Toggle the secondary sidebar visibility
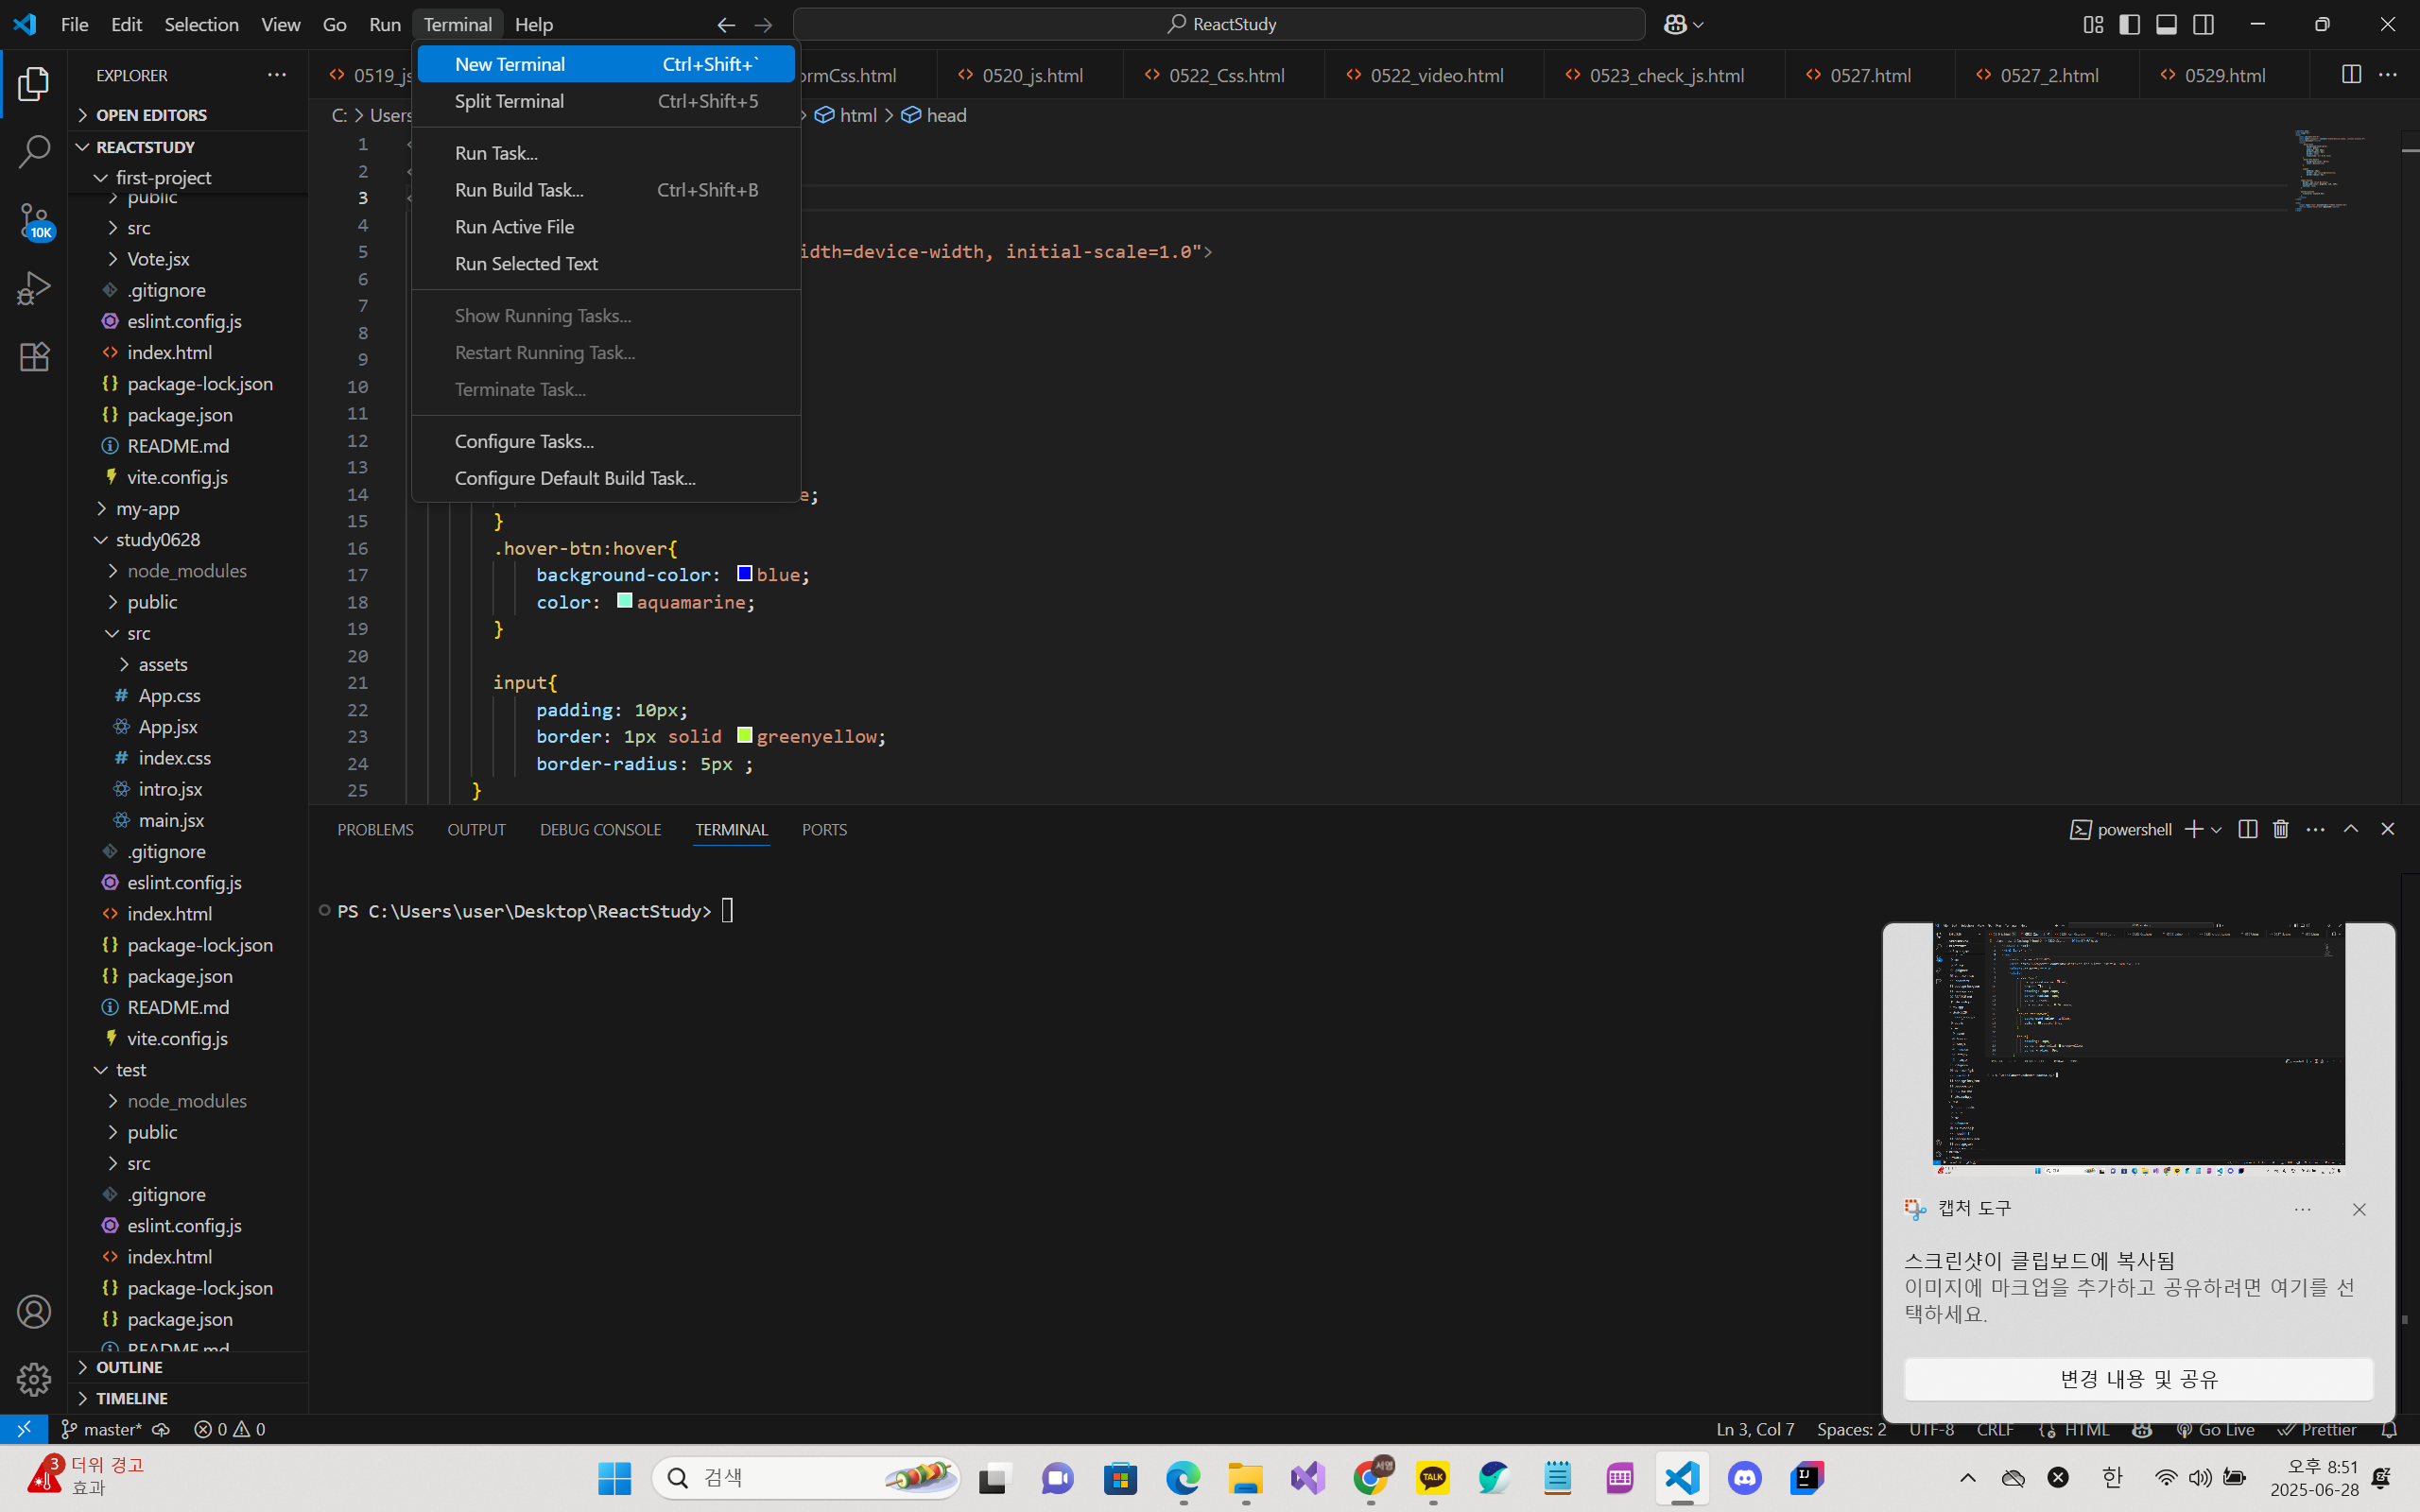The image size is (2420, 1512). click(x=2203, y=24)
